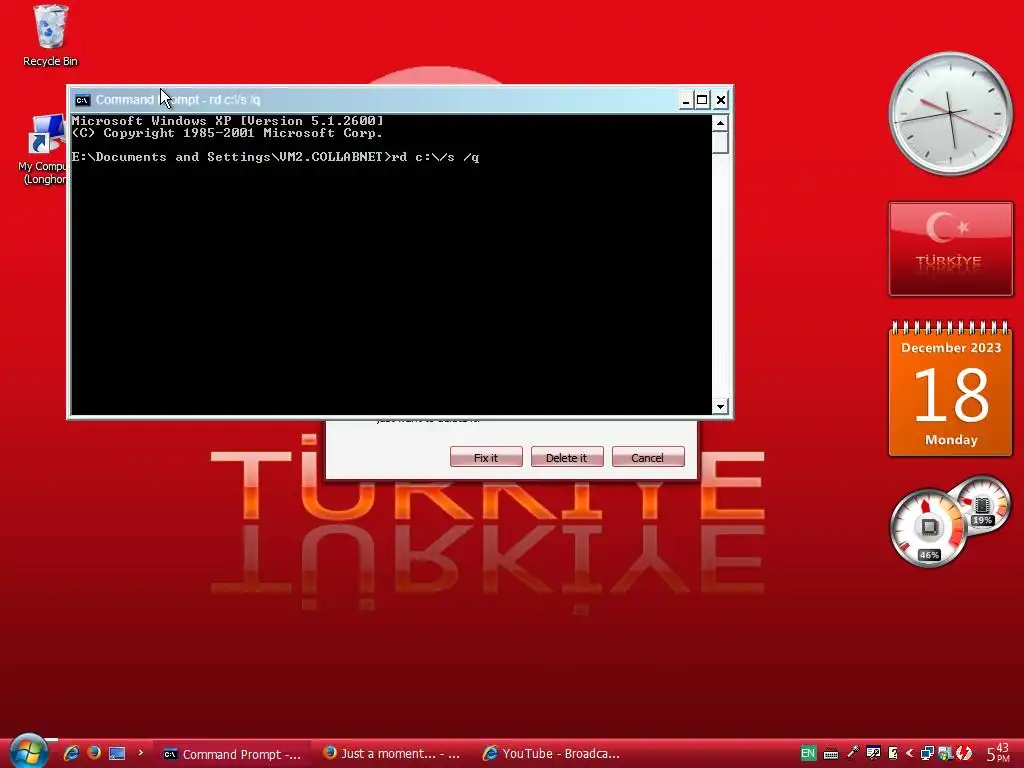Click the 'Microsoft Windows XP [Version 5.1.2600]' line
Image resolution: width=1024 pixels, height=768 pixels.
coord(227,121)
